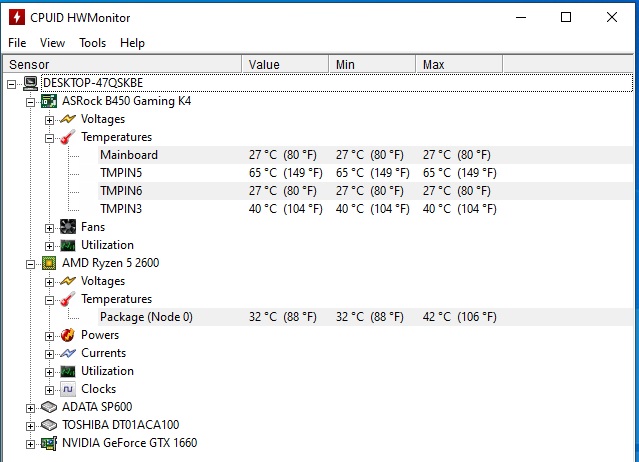Image resolution: width=639 pixels, height=462 pixels.
Task: Click the ASRock B450 motherboard icon
Action: (49, 101)
